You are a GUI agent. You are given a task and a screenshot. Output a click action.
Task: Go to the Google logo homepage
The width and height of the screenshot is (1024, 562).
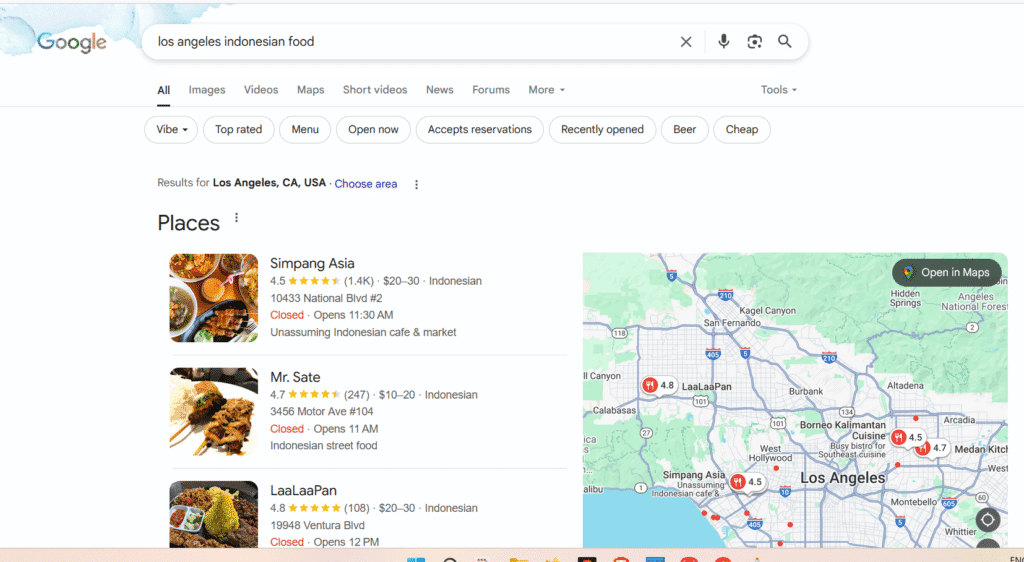click(x=72, y=42)
